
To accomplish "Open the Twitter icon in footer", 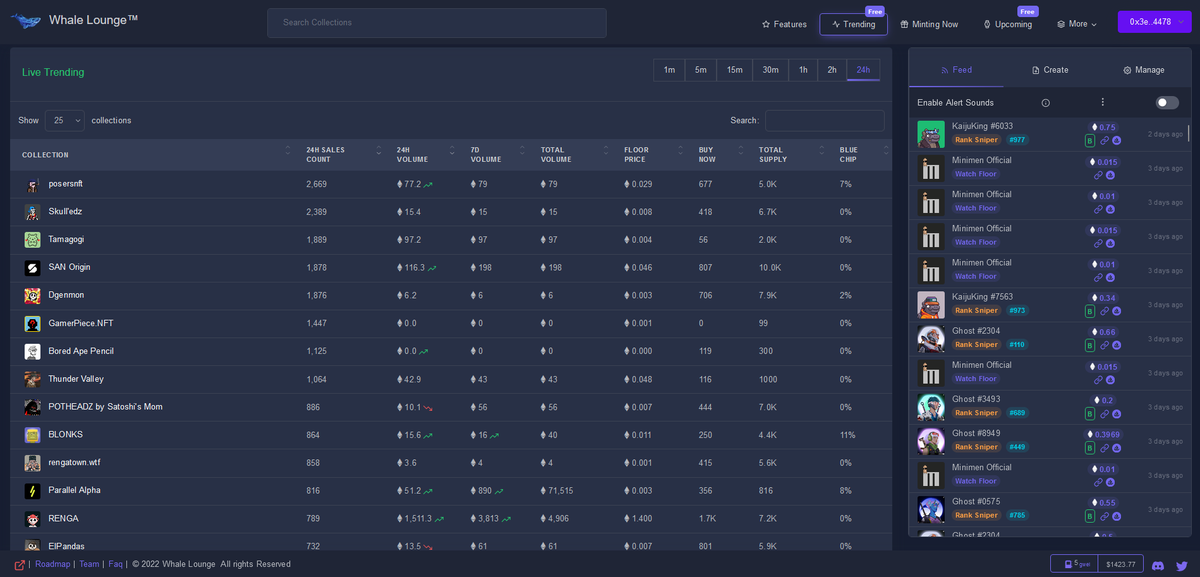I will tap(1182, 565).
